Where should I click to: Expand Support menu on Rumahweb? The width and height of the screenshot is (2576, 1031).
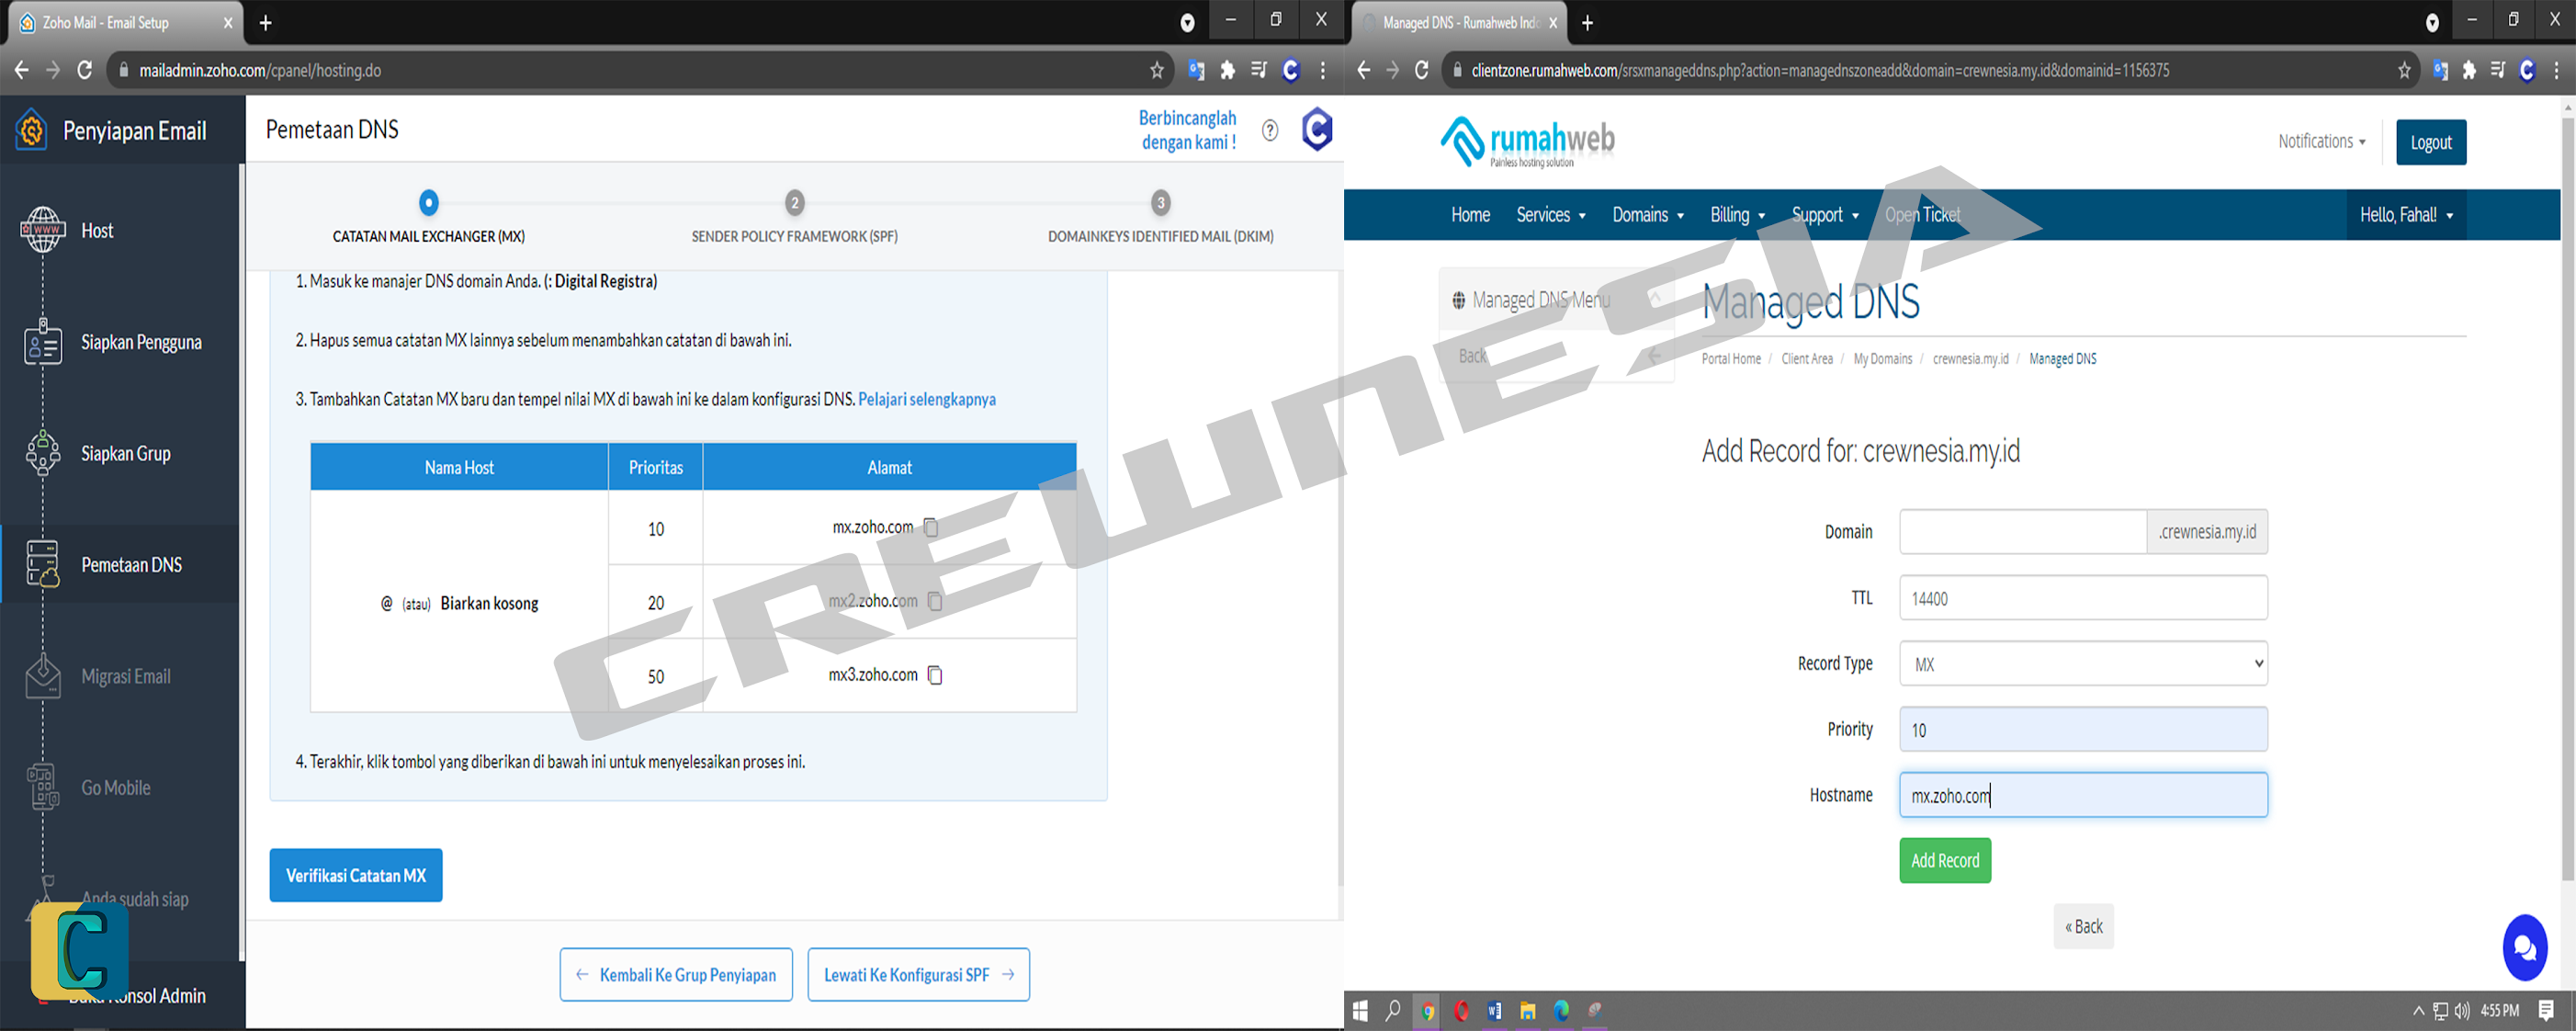pos(1825,215)
